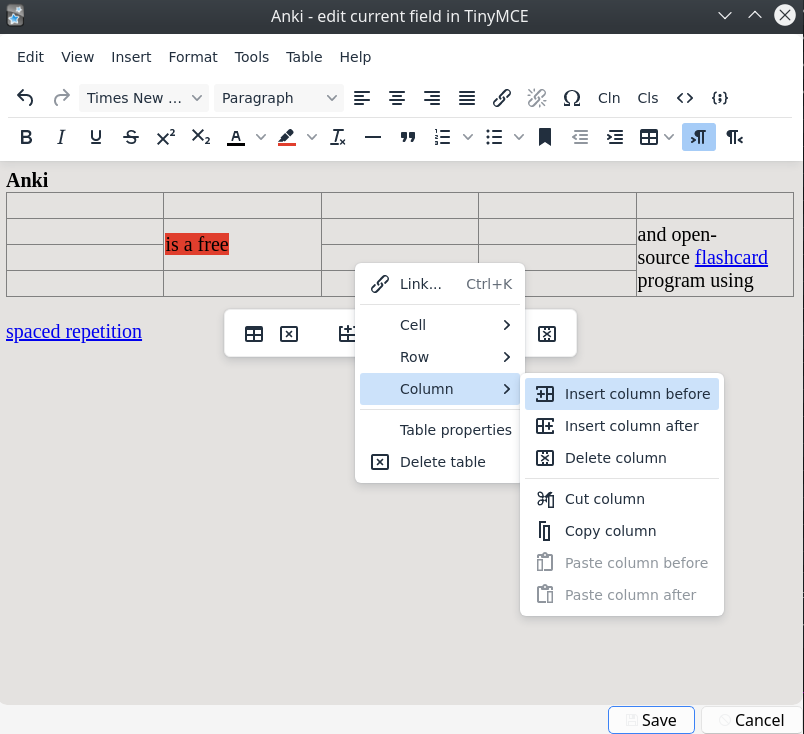Toggle blockquote formatting
The width and height of the screenshot is (804, 734).
click(x=408, y=137)
